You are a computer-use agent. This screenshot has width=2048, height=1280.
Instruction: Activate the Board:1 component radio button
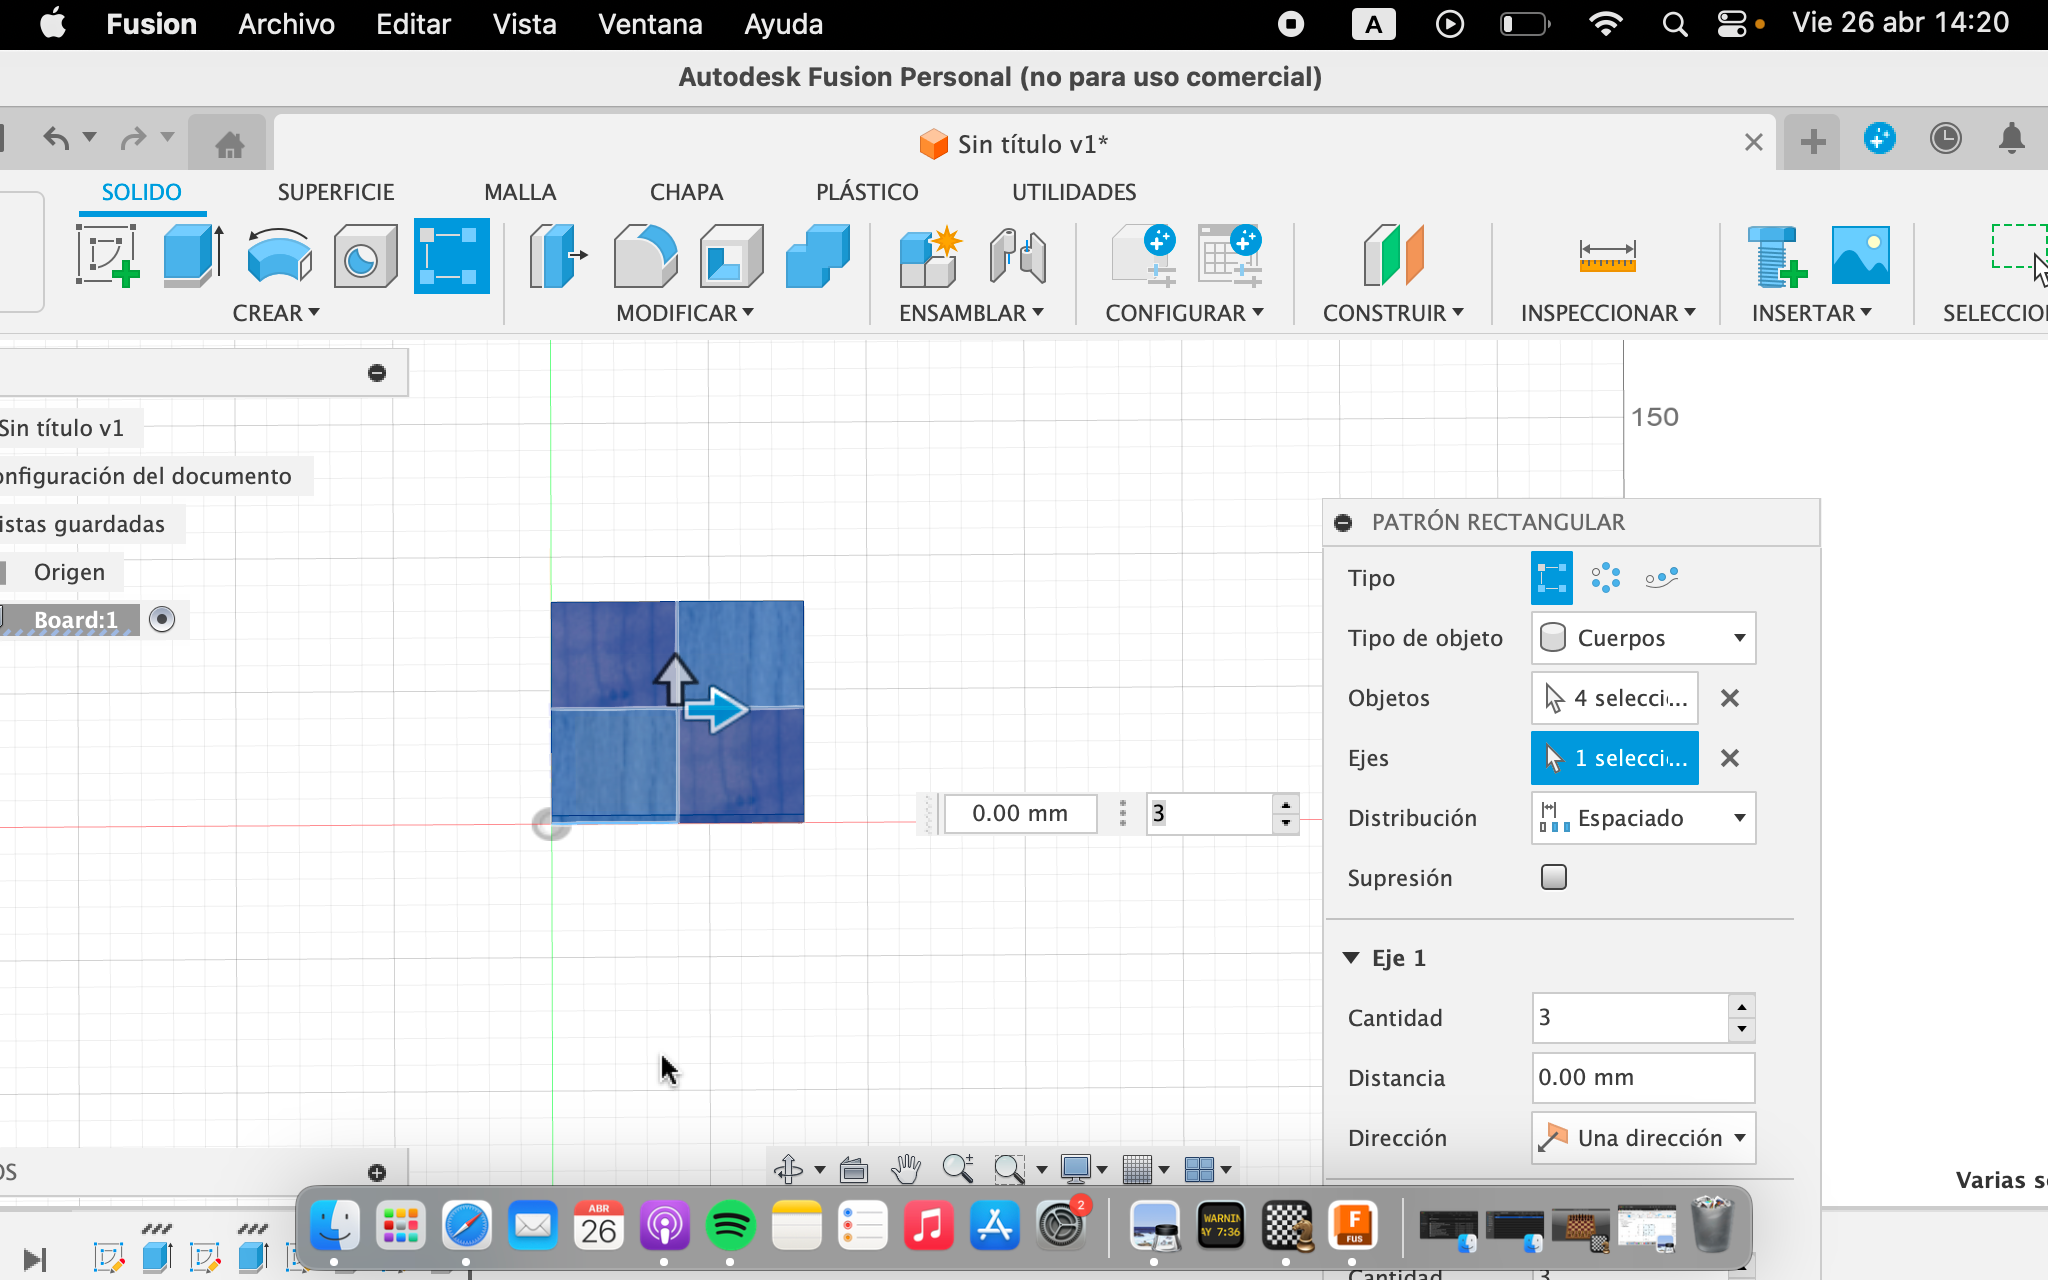162,619
